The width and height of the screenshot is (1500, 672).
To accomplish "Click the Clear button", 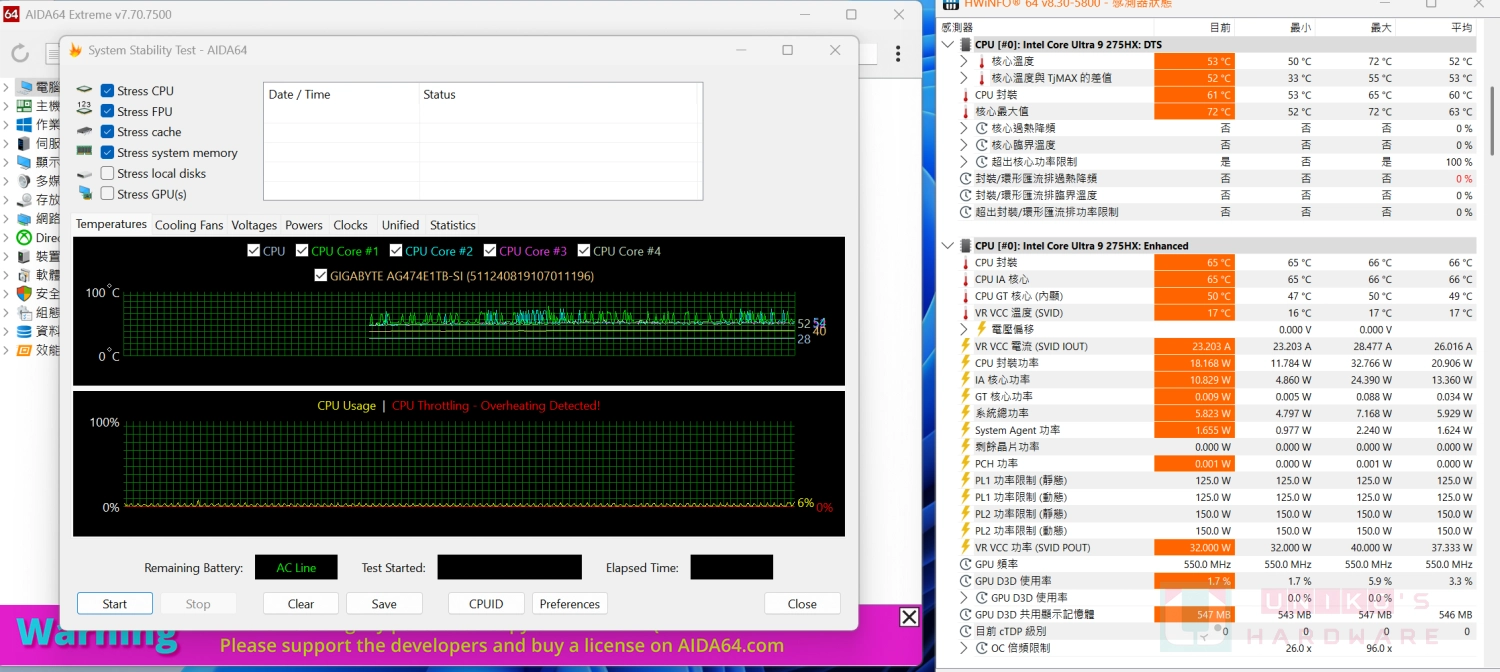I will tap(301, 604).
